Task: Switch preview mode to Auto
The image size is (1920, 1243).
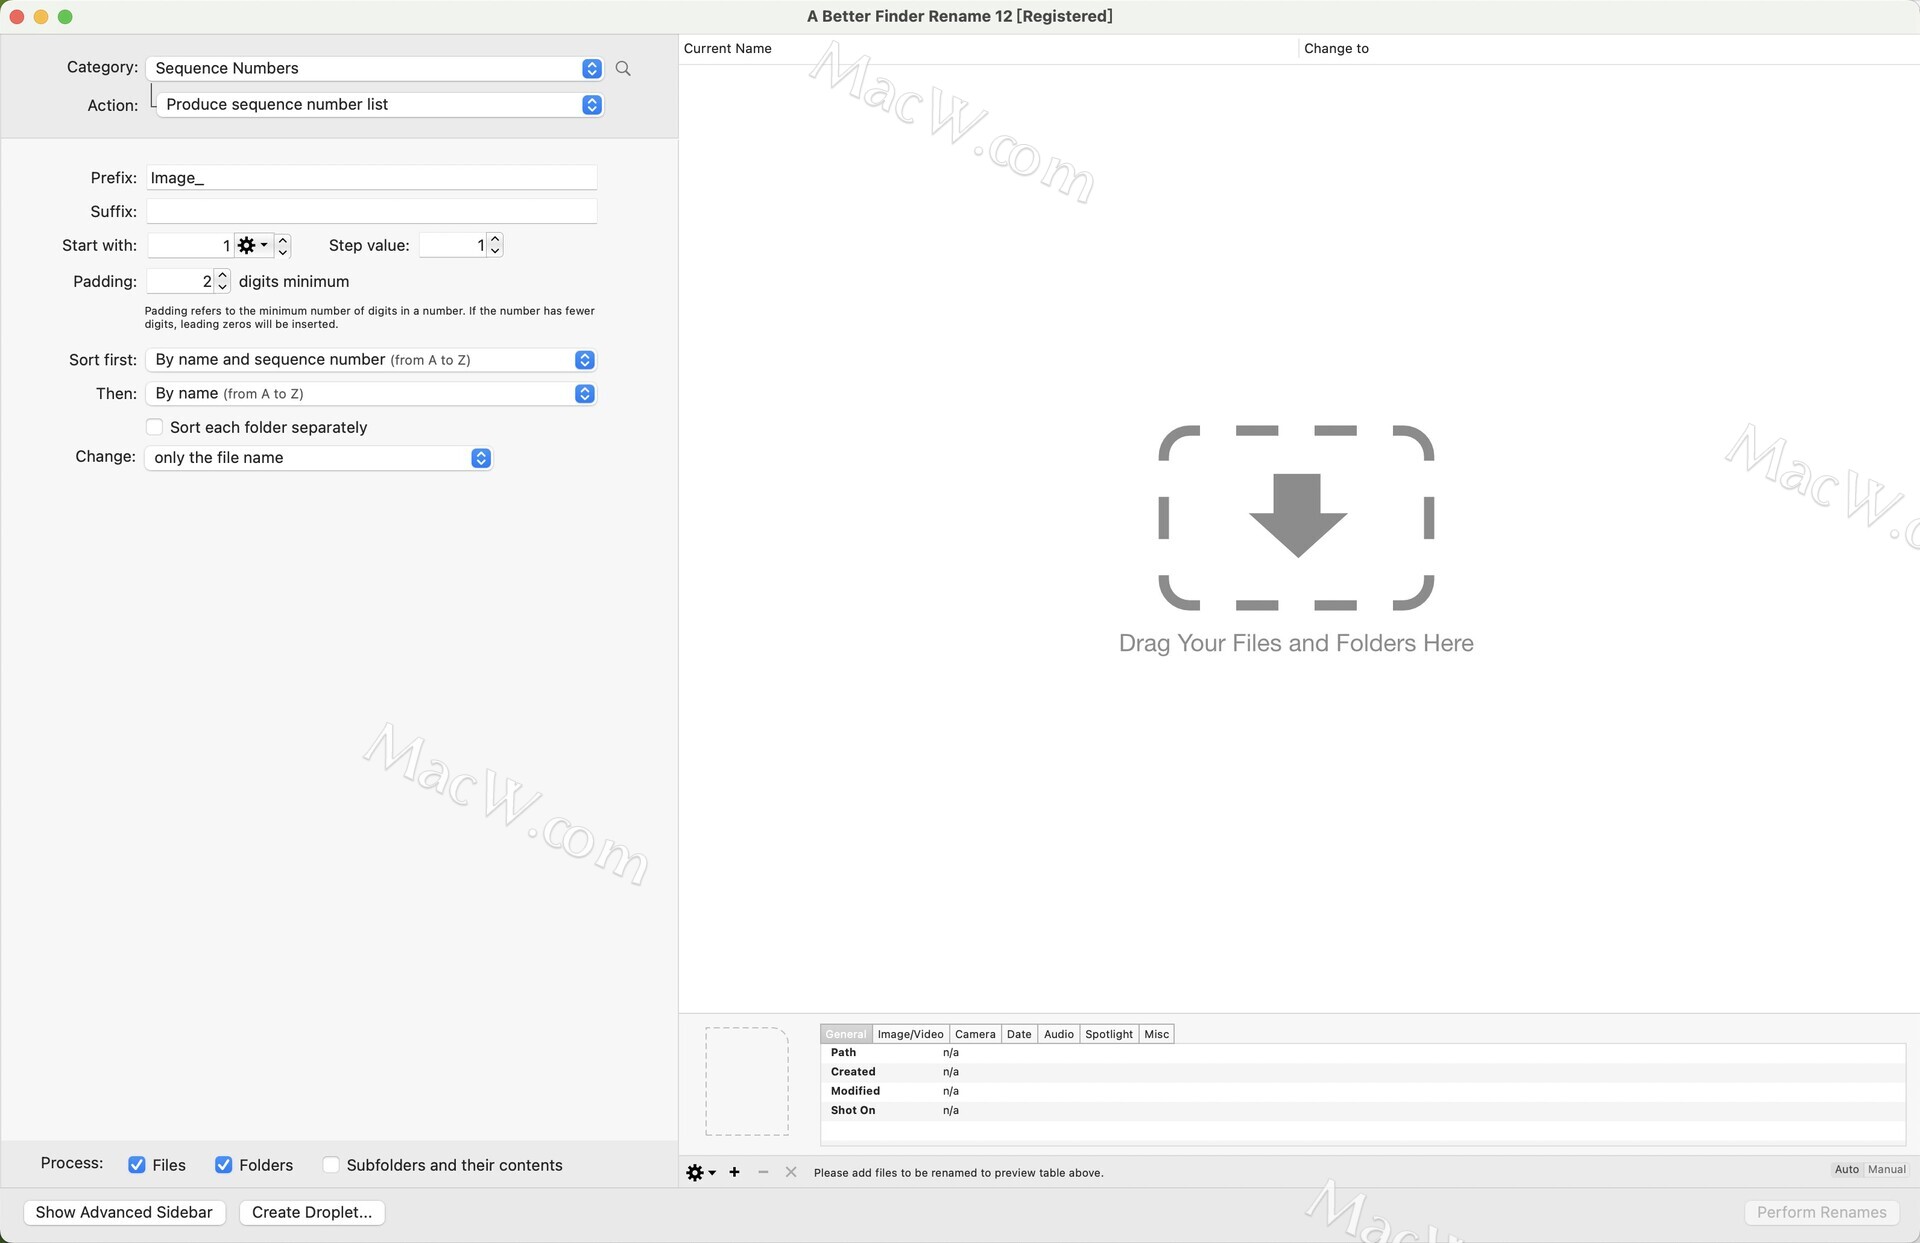Action: [1847, 1169]
